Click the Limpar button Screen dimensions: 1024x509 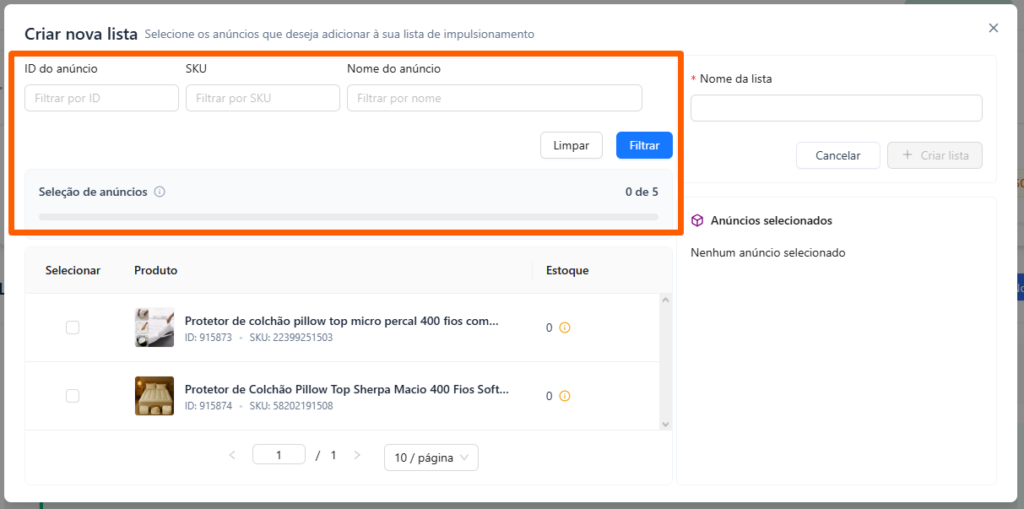pyautogui.click(x=571, y=145)
